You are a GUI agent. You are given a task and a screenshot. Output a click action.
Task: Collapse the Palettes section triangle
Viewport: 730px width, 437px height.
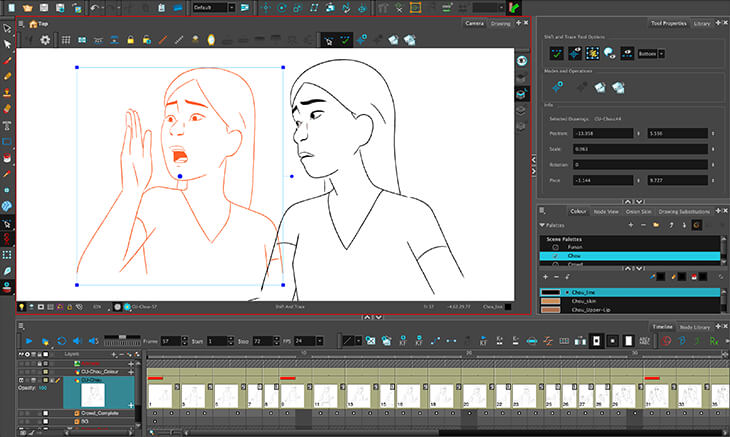(x=542, y=225)
